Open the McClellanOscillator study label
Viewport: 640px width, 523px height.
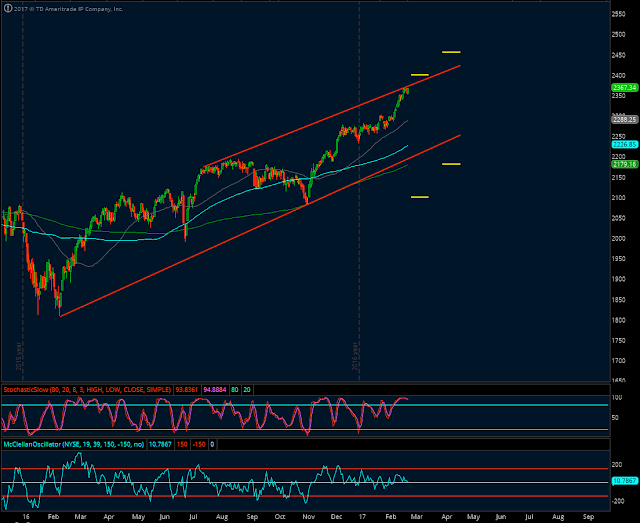point(74,444)
